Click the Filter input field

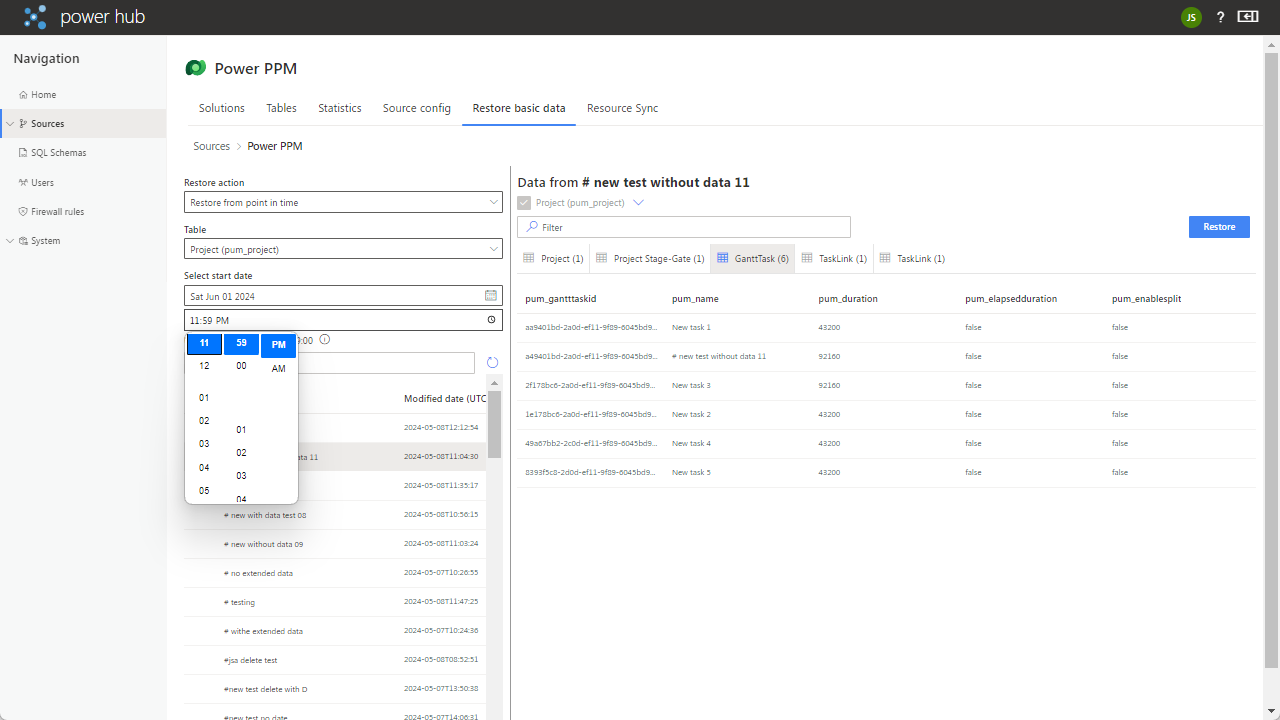684,227
